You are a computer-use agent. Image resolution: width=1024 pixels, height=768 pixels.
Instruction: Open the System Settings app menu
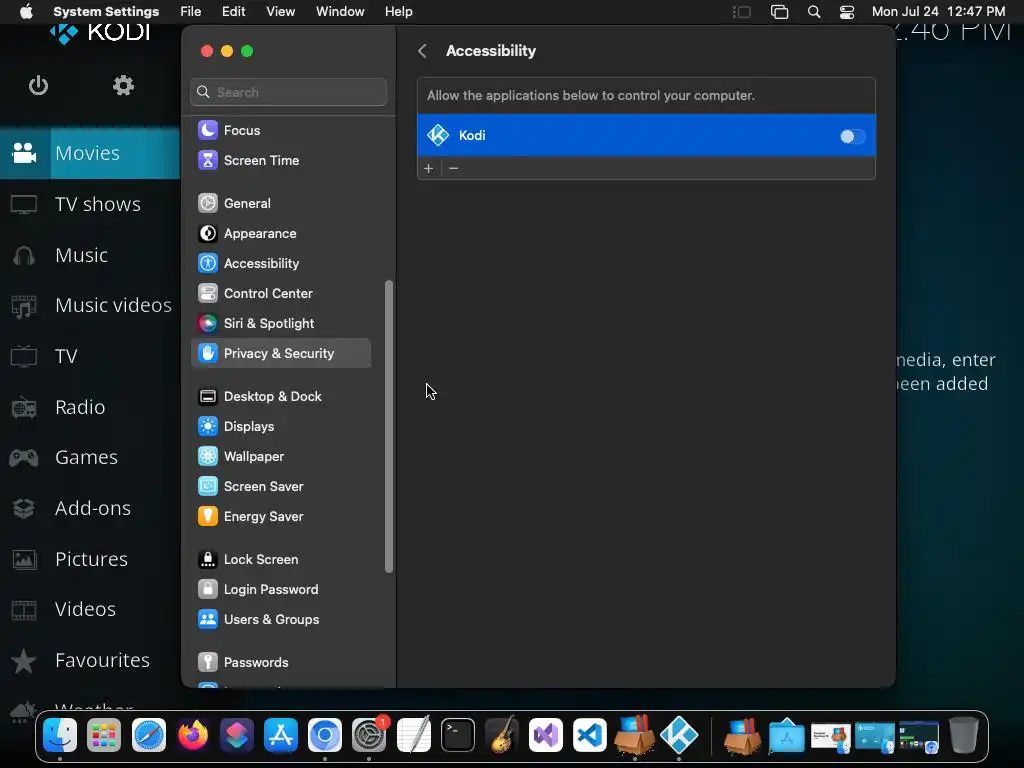click(106, 12)
